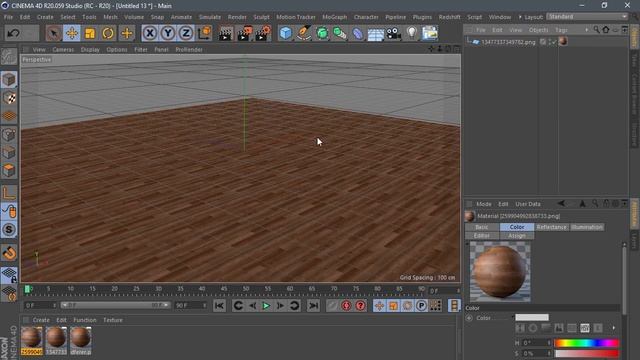Image resolution: width=640 pixels, height=360 pixels.
Task: Open Attribute Manager Mode menu
Action: pos(484,204)
